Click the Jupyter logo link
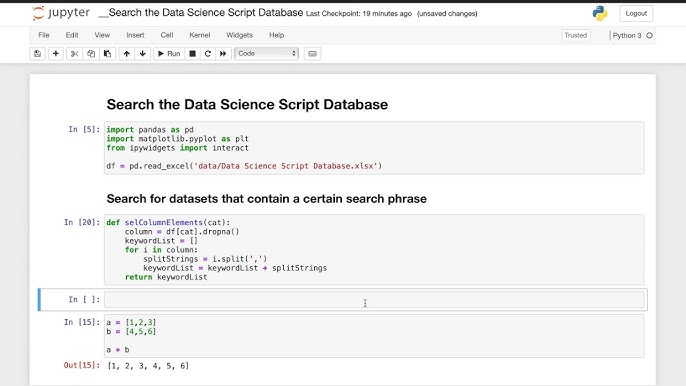The image size is (686, 386). 61,13
